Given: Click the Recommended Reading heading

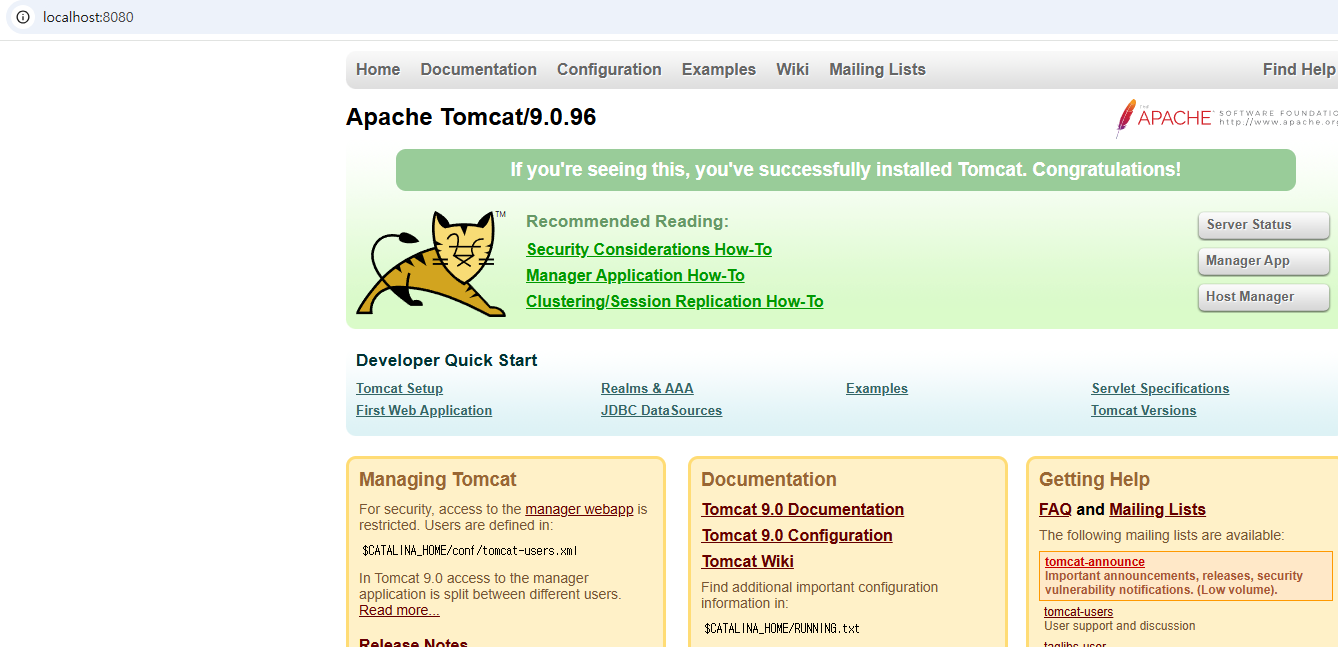Looking at the screenshot, I should [627, 221].
